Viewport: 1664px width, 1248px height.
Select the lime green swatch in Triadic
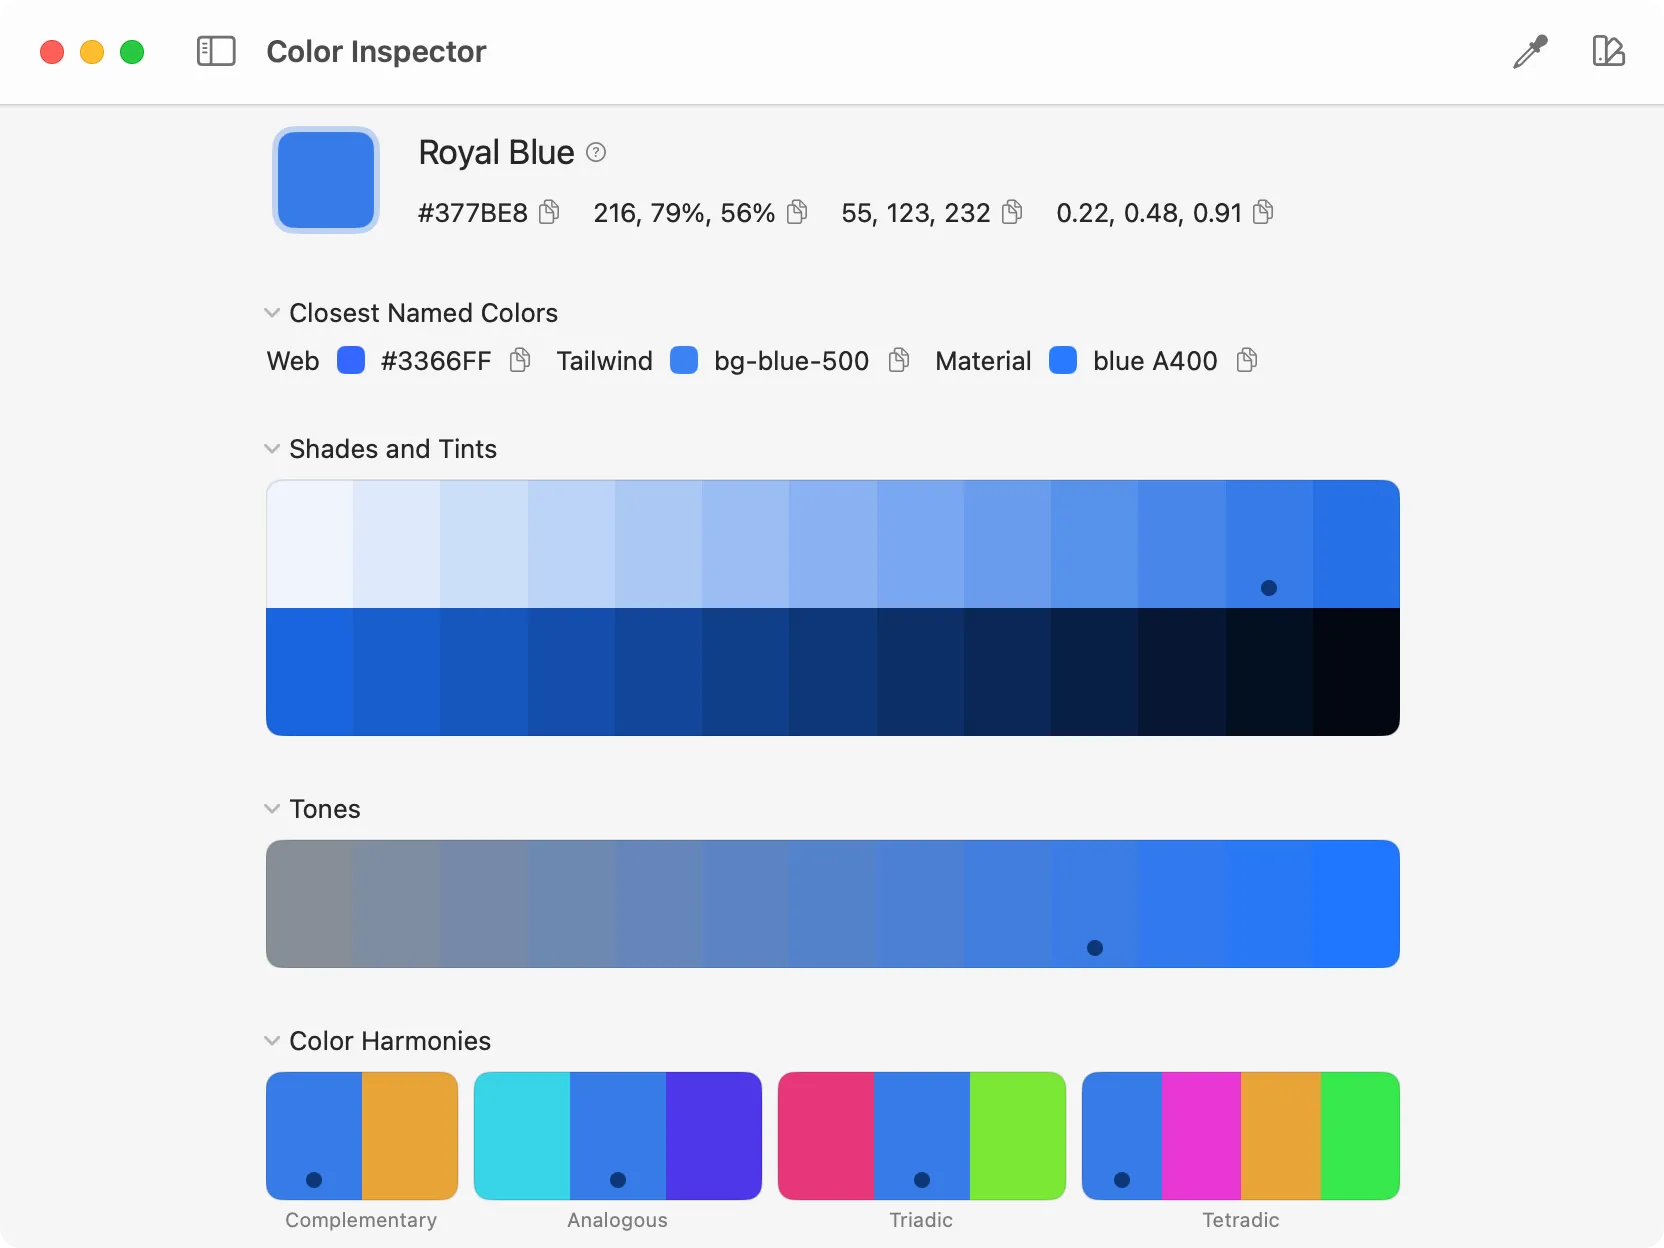pos(1017,1135)
